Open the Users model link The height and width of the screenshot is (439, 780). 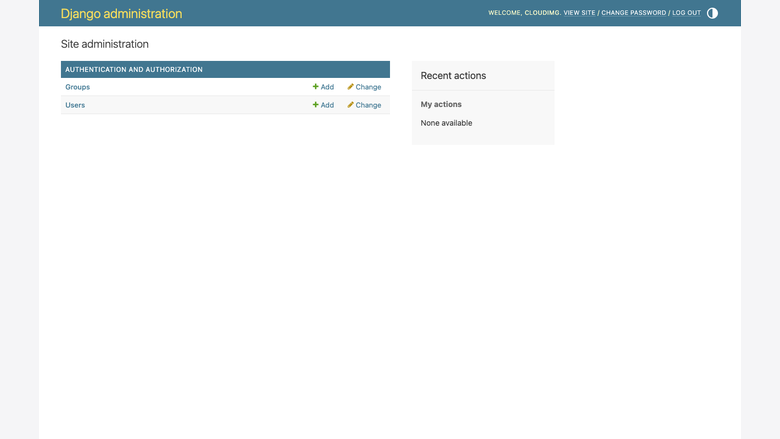(75, 105)
